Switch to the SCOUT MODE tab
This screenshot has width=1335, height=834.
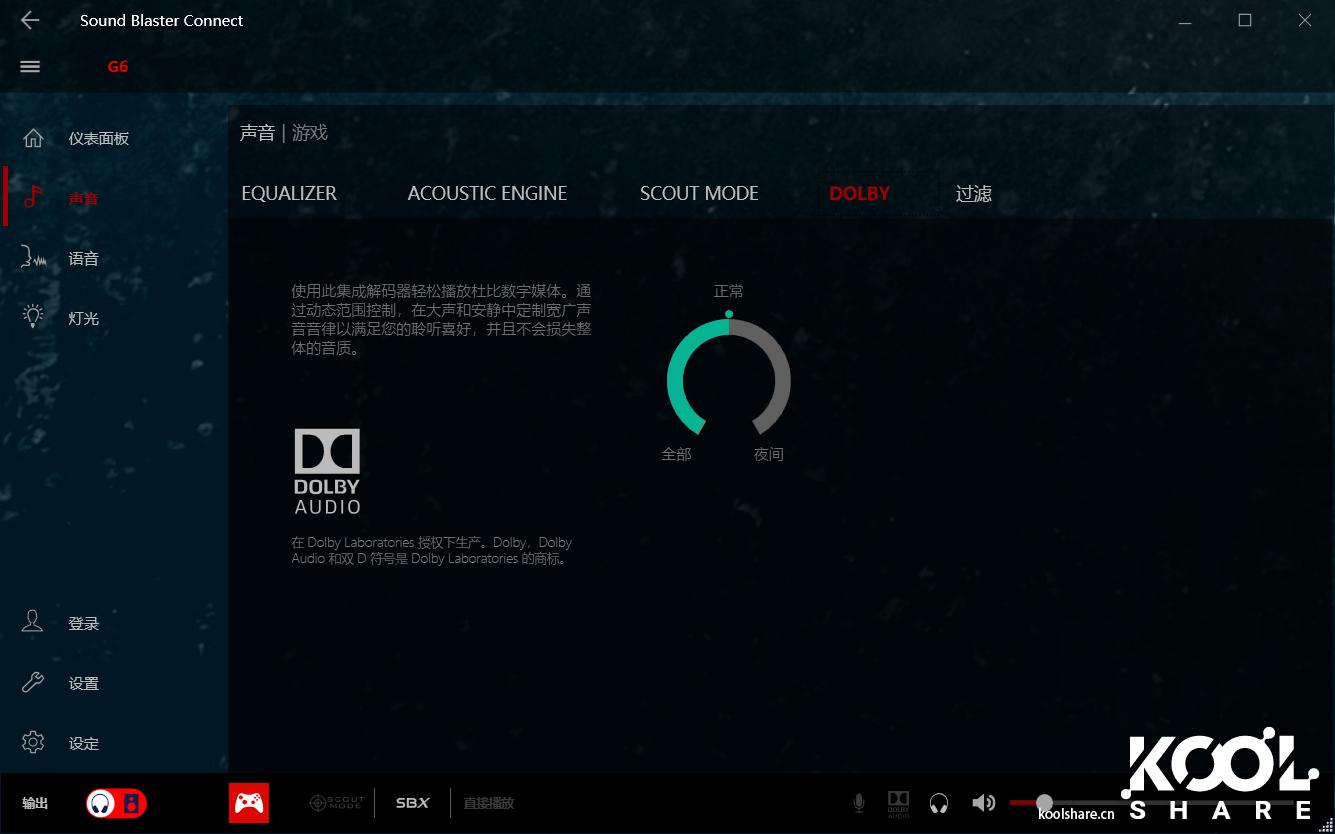pyautogui.click(x=699, y=193)
